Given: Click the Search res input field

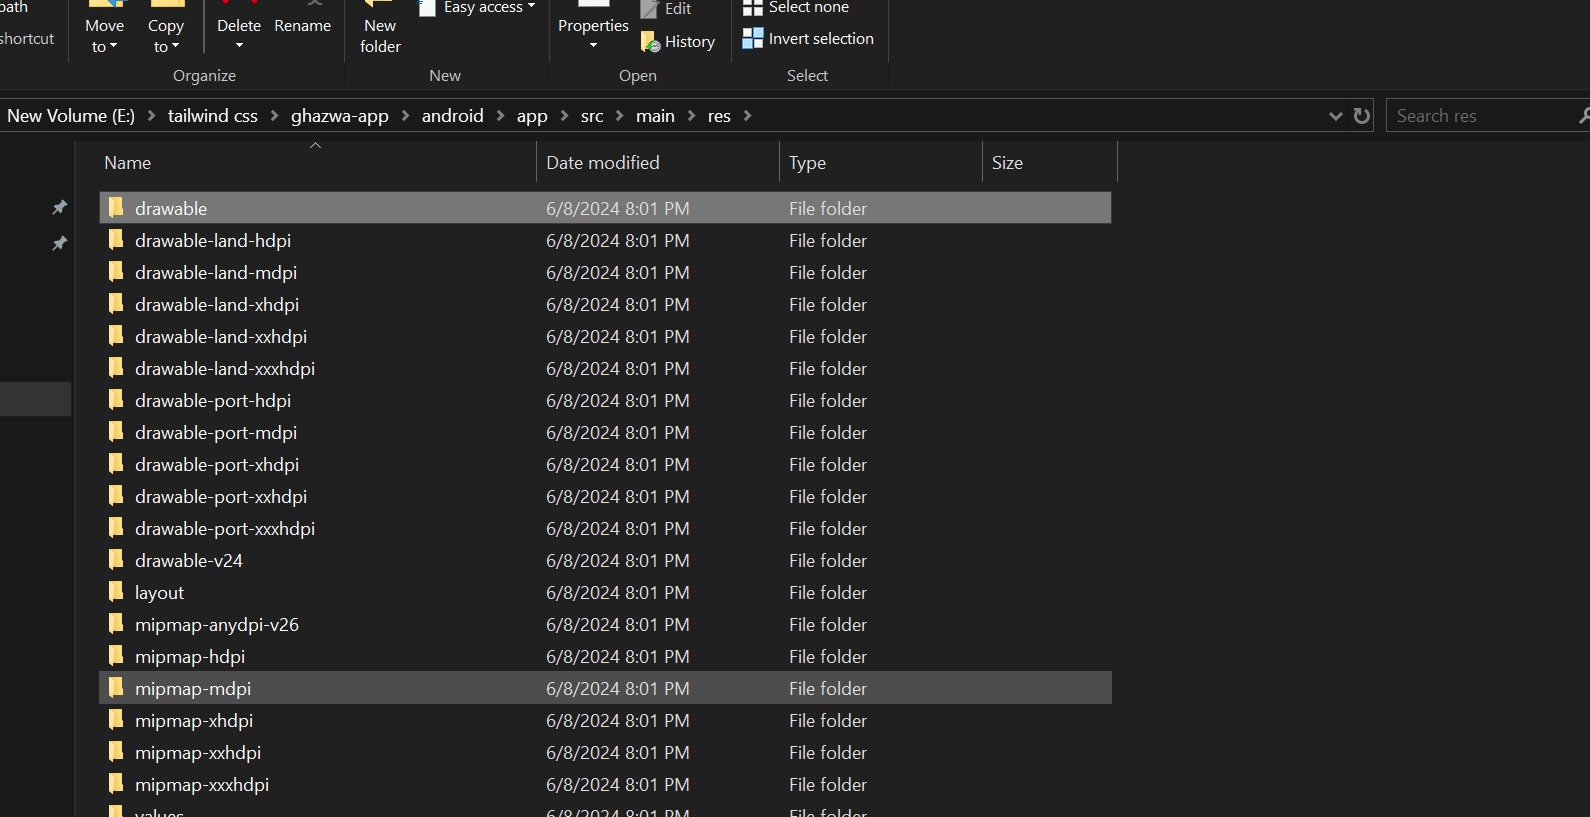Looking at the screenshot, I should 1480,116.
